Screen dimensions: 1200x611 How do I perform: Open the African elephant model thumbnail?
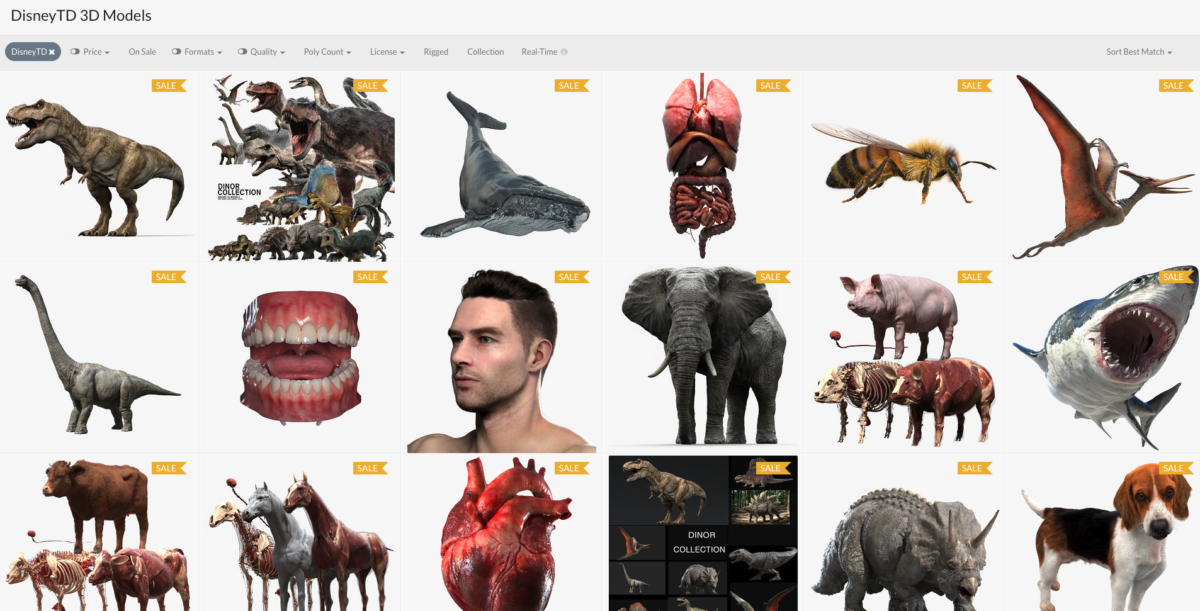703,357
